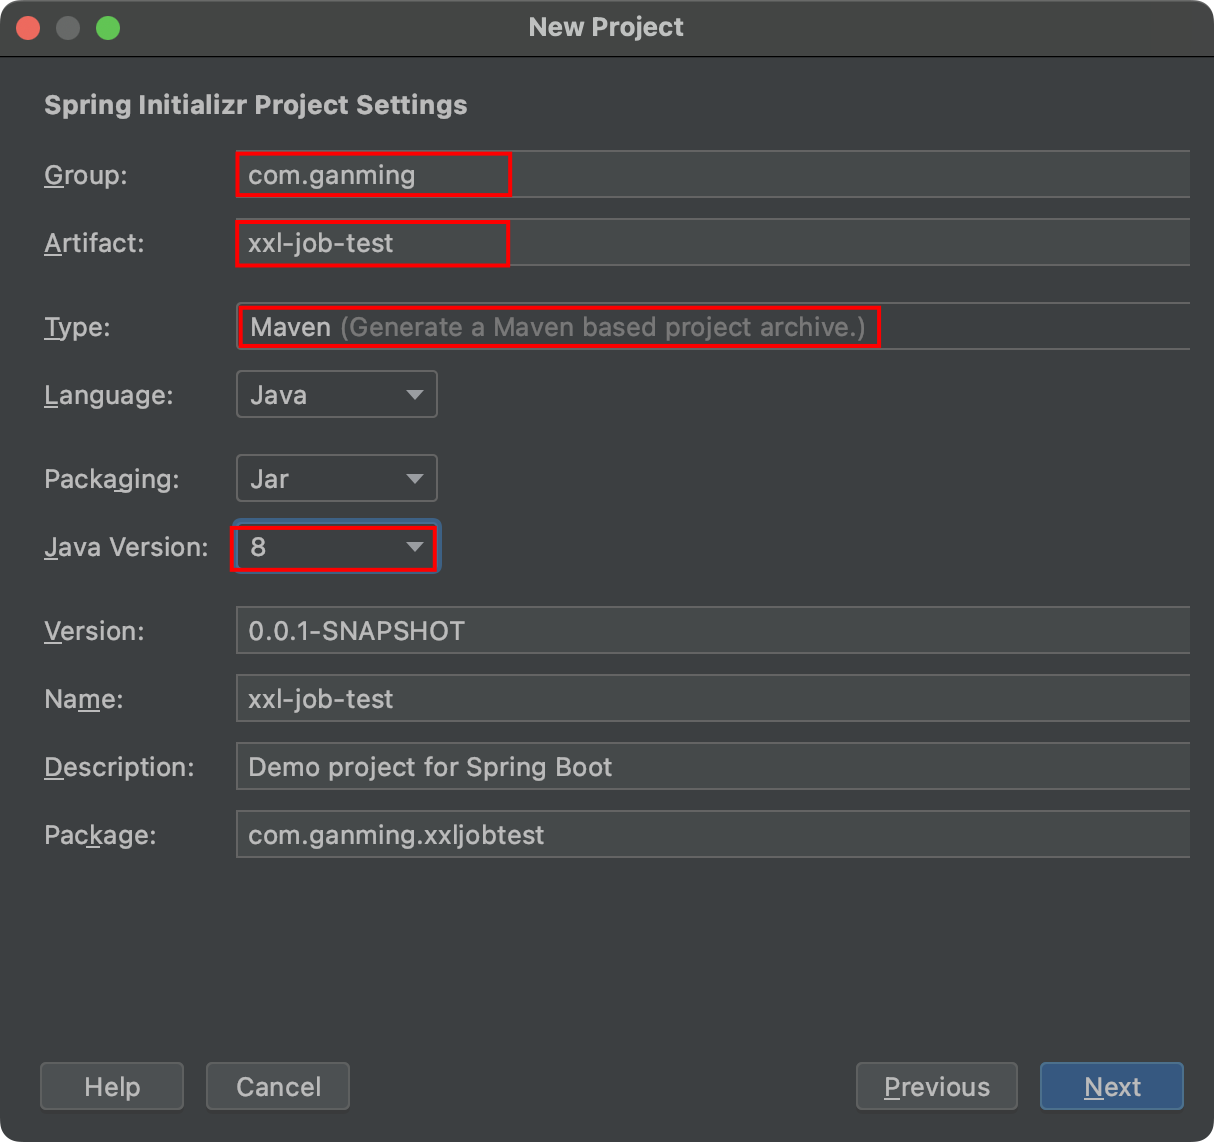Click the Description label
The image size is (1214, 1142).
coord(119,768)
